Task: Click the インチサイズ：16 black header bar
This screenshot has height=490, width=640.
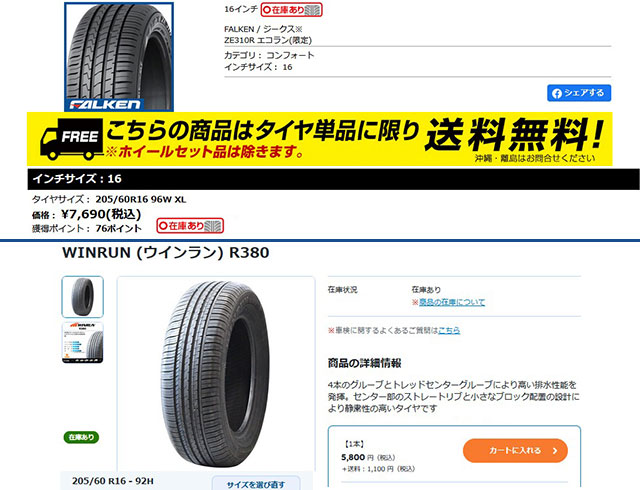Action: tap(333, 179)
